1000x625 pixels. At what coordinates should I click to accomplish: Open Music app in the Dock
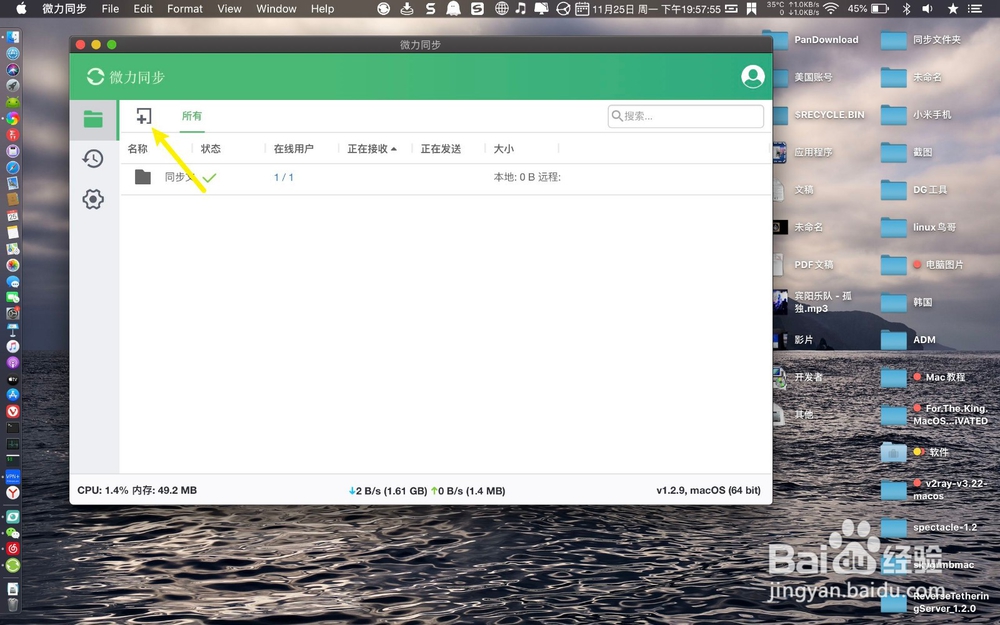[x=13, y=346]
